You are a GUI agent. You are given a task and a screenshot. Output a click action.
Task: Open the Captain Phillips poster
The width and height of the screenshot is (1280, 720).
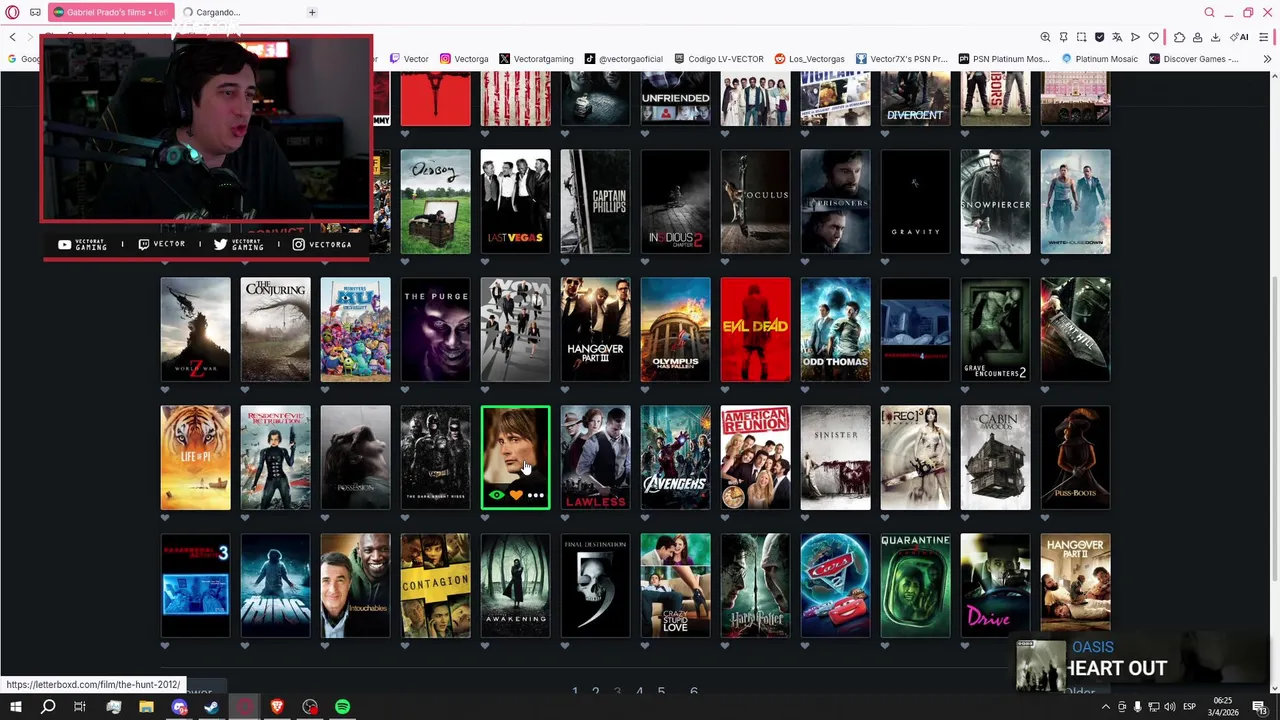(x=595, y=202)
